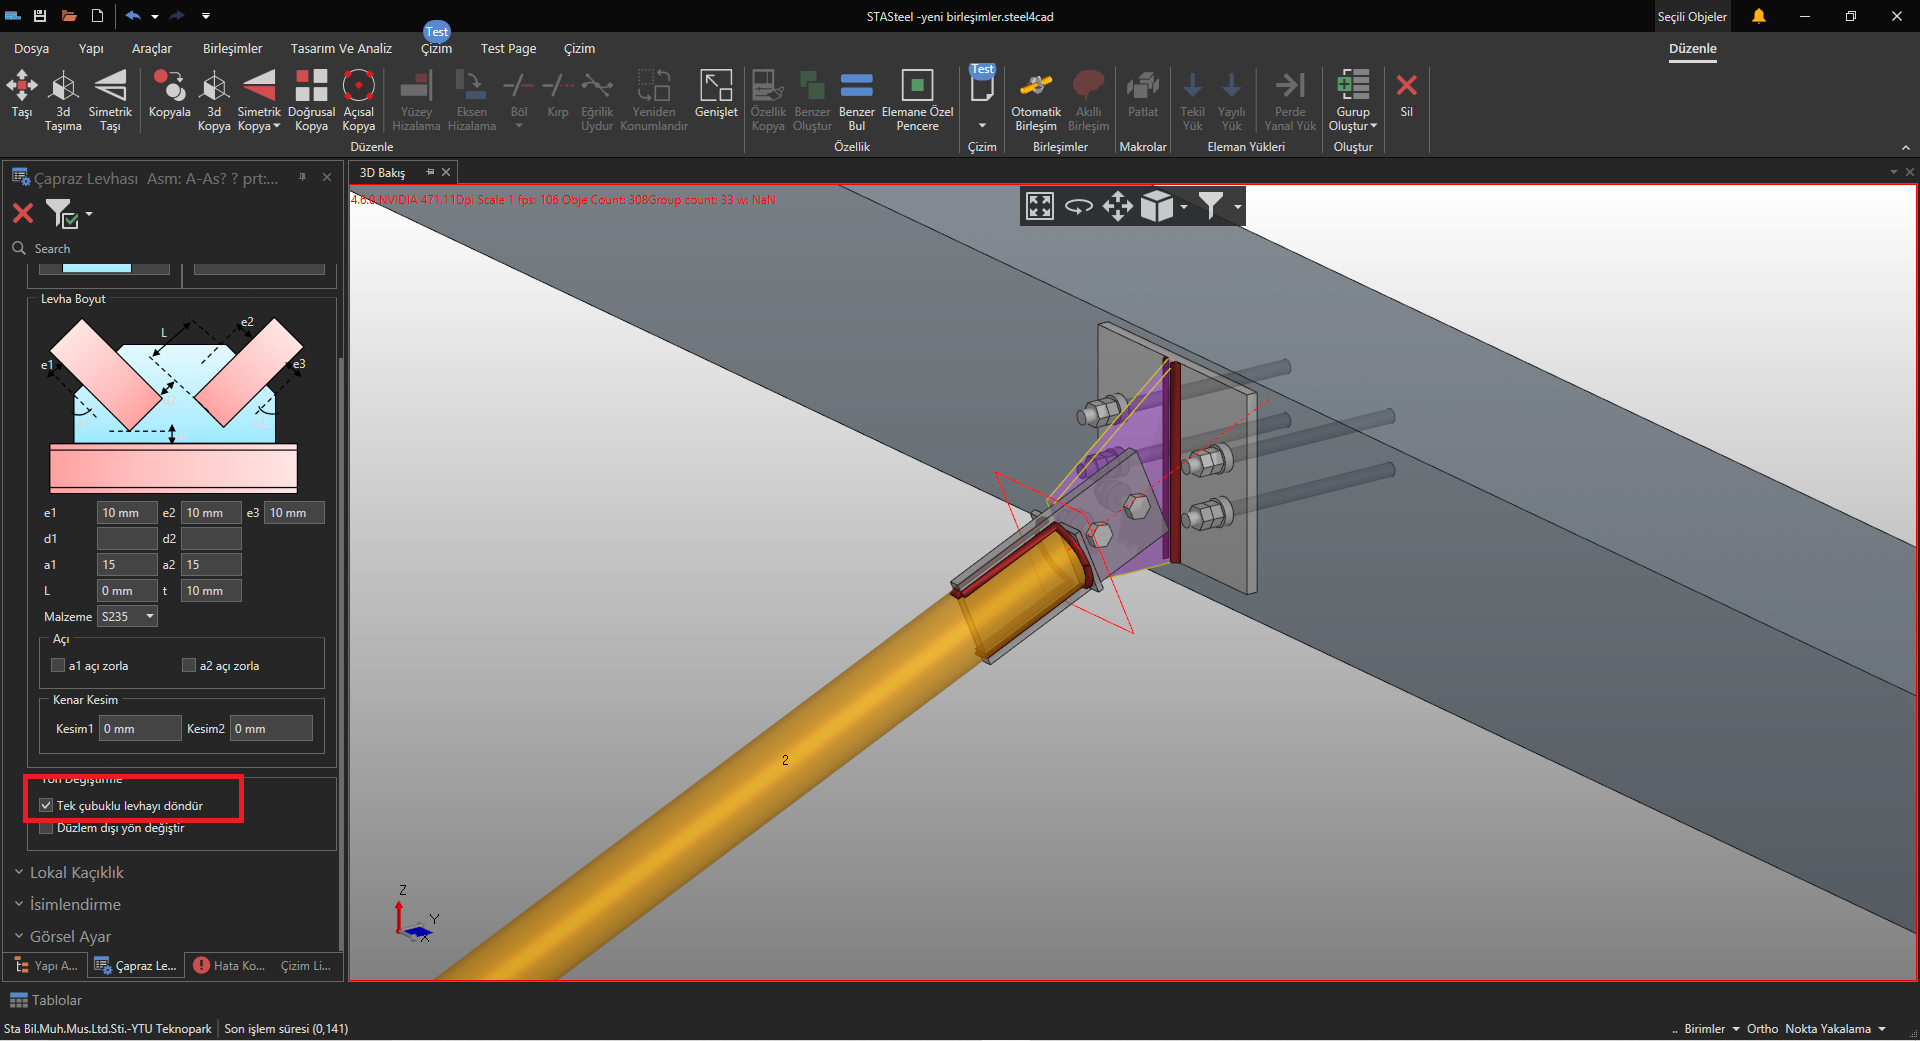The image size is (1920, 1041).
Task: Open the Birleşimler menu
Action: pyautogui.click(x=232, y=48)
